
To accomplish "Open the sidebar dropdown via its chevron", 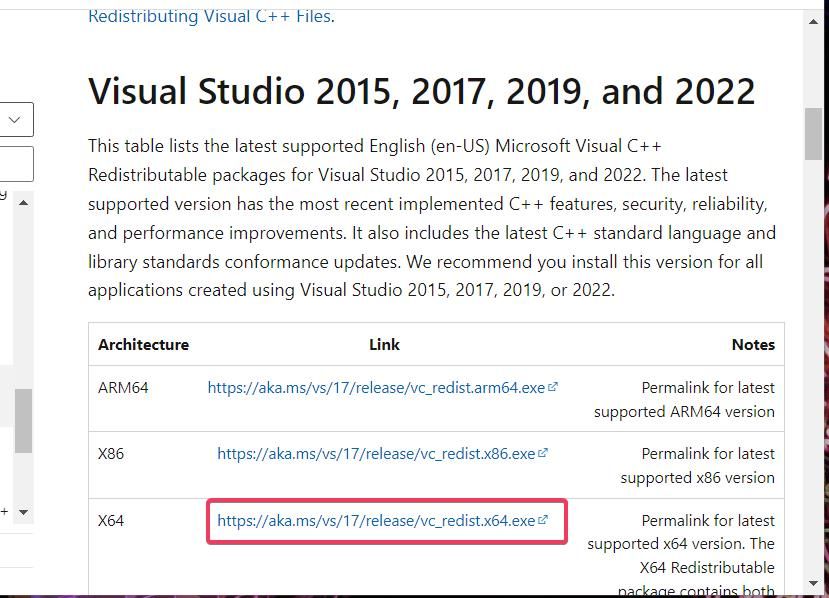I will pyautogui.click(x=15, y=119).
